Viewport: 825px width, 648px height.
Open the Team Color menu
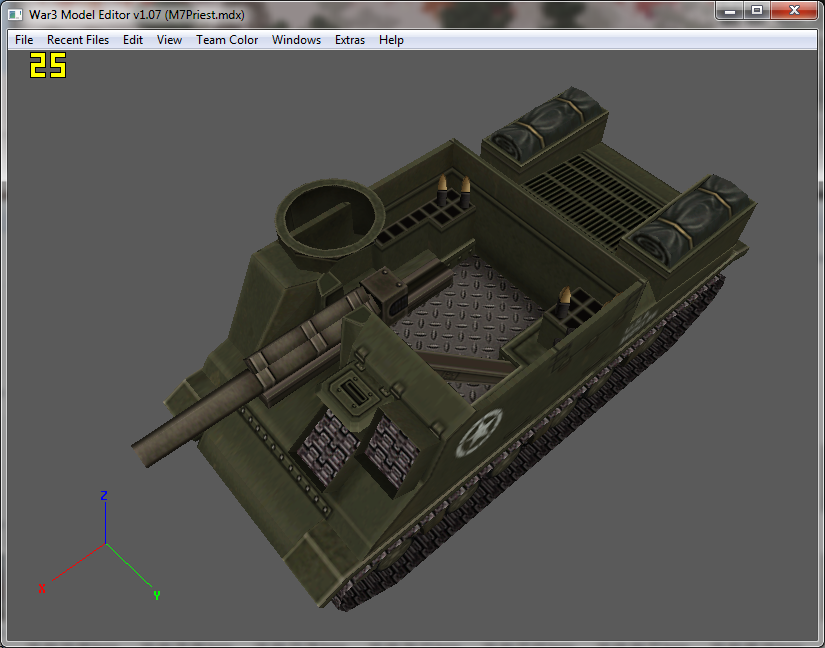(227, 40)
